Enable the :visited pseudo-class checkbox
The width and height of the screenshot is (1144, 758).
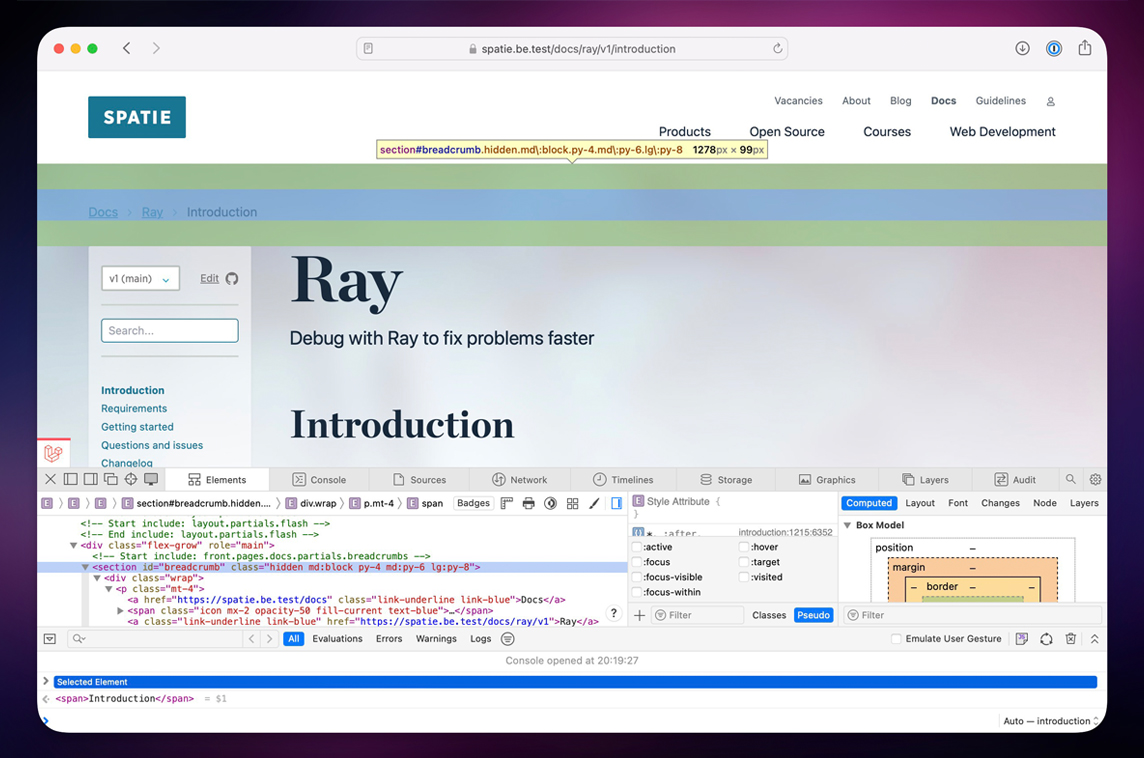click(744, 577)
